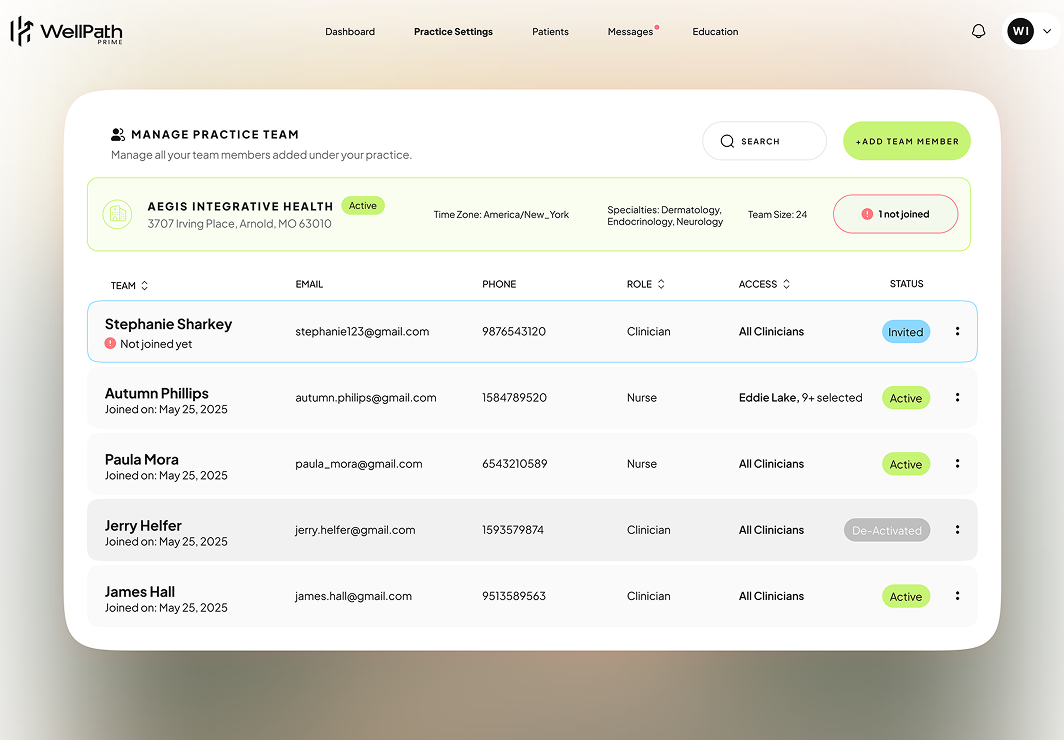Open three-dot menu for Stephanie Sharkey
The image size is (1064, 740).
(957, 331)
